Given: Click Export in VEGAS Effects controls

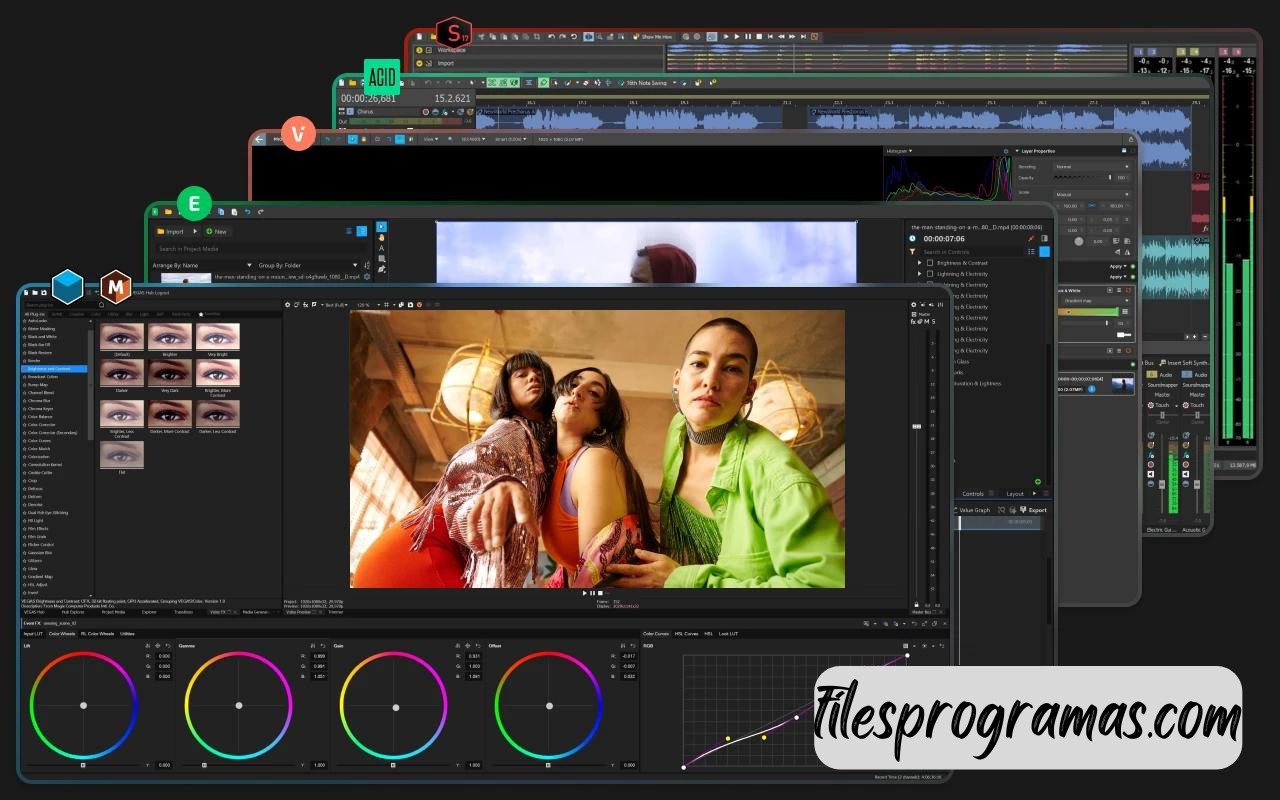Looking at the screenshot, I should click(x=1034, y=510).
